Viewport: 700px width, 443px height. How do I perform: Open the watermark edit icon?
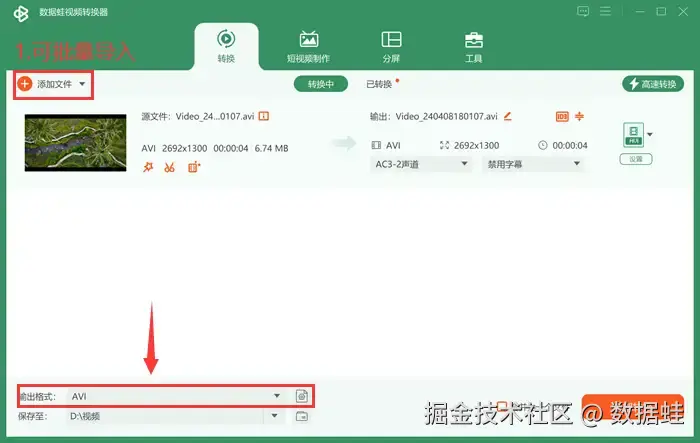194,167
